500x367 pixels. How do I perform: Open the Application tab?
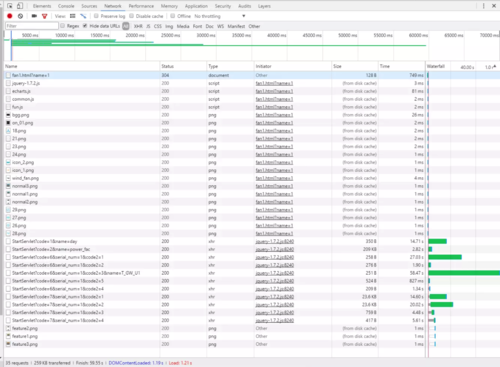click(x=196, y=6)
